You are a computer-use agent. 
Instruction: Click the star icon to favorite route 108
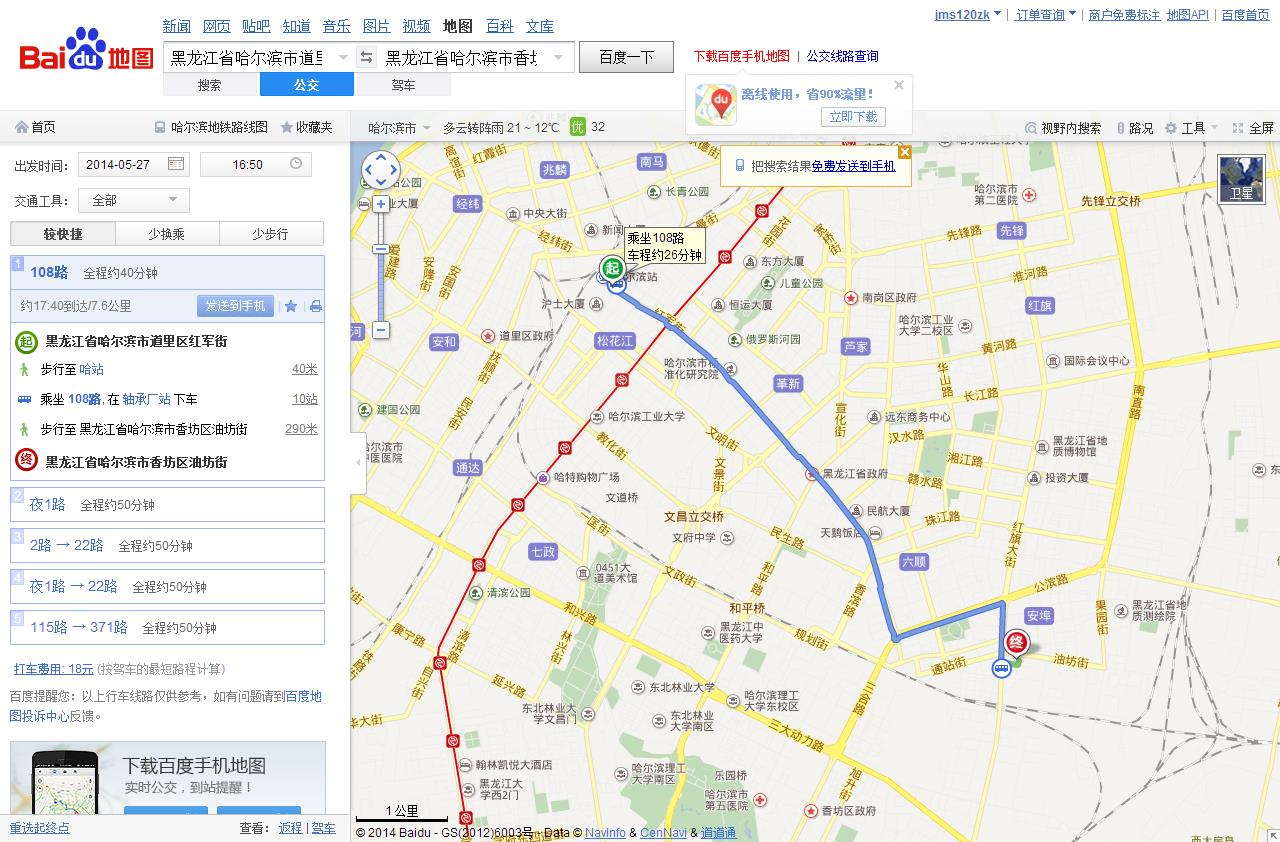point(291,306)
